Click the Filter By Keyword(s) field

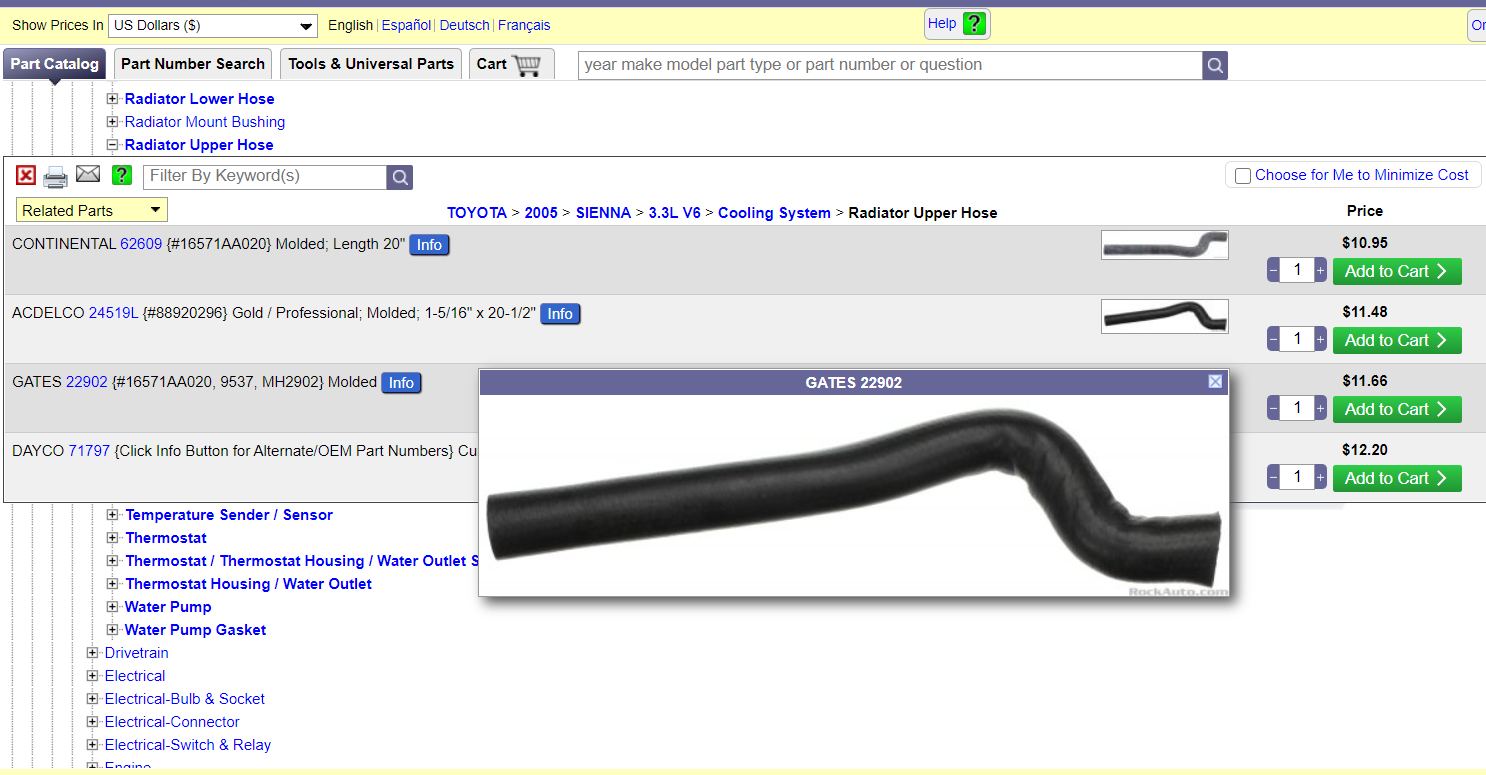coord(265,177)
